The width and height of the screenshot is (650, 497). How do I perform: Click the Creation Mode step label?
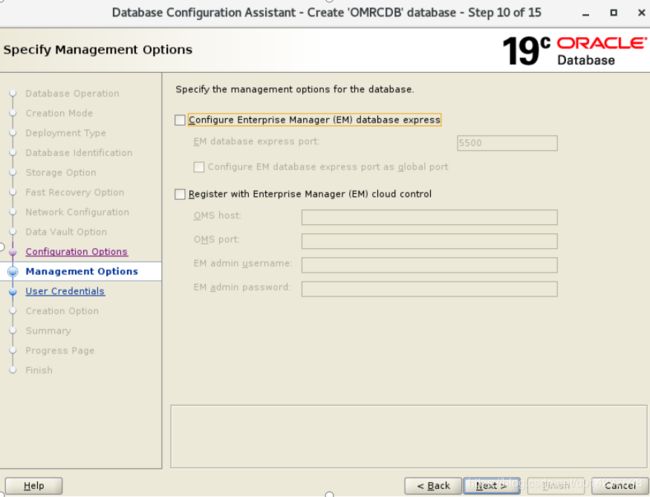coord(59,113)
